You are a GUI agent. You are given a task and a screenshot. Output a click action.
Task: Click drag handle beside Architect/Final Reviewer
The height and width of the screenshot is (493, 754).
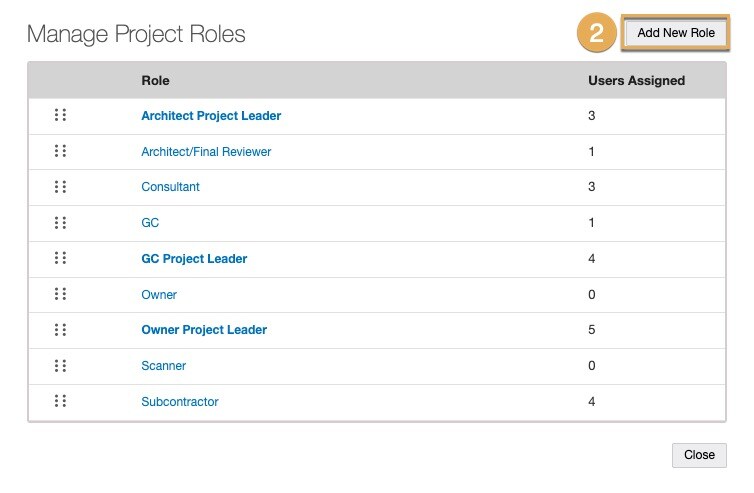pos(60,151)
